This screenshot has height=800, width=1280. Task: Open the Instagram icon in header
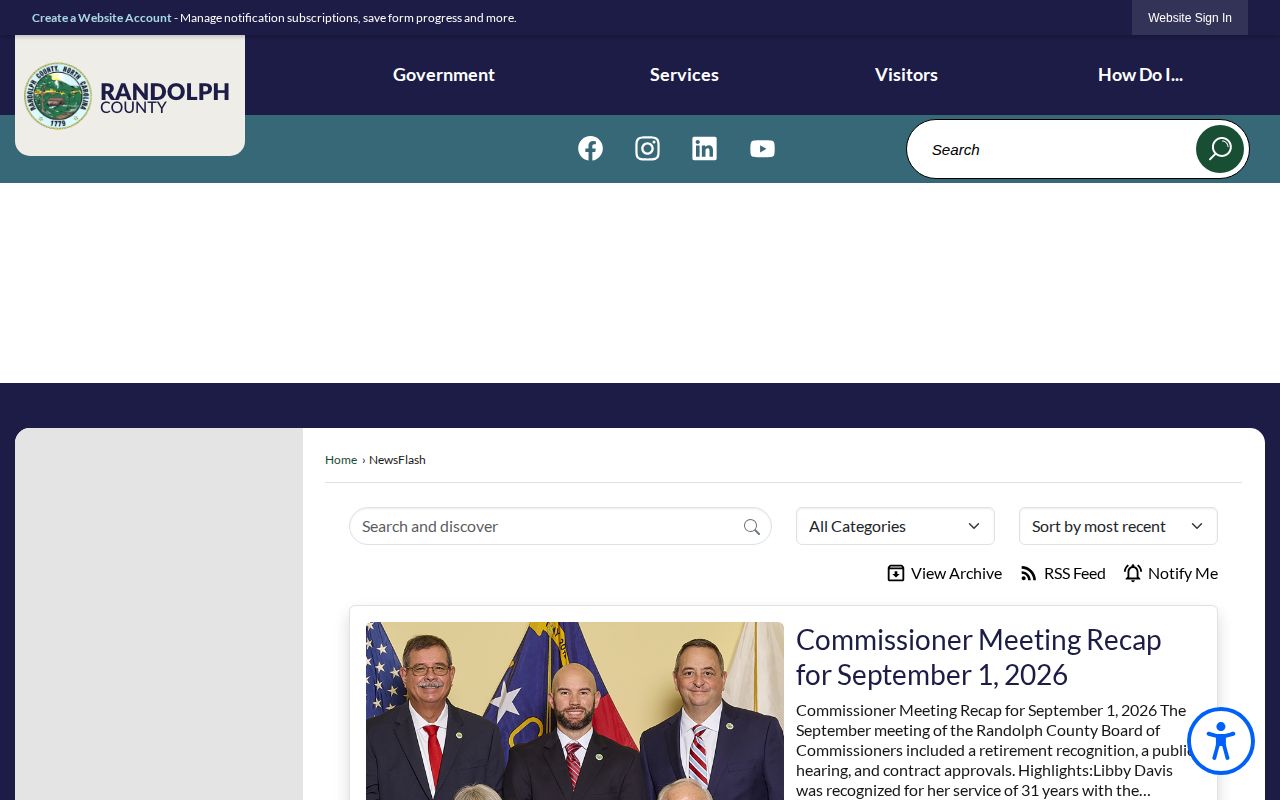(647, 149)
